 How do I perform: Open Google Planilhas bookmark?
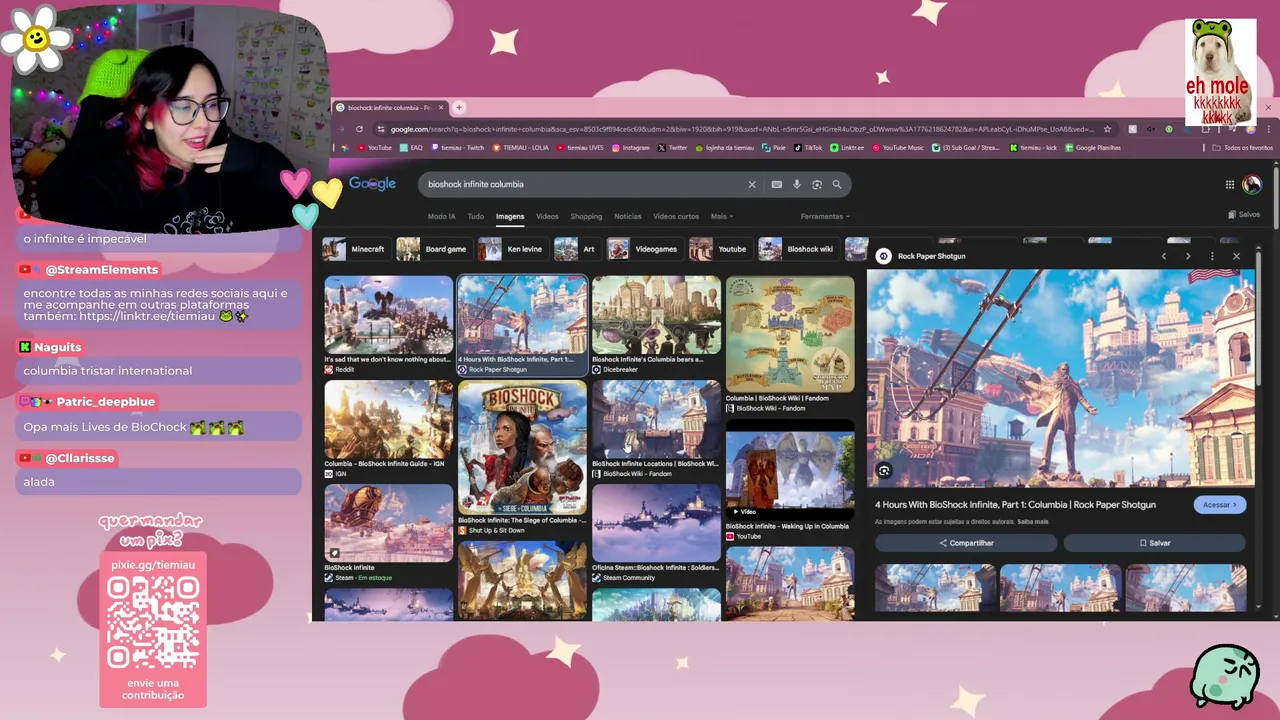click(1093, 148)
